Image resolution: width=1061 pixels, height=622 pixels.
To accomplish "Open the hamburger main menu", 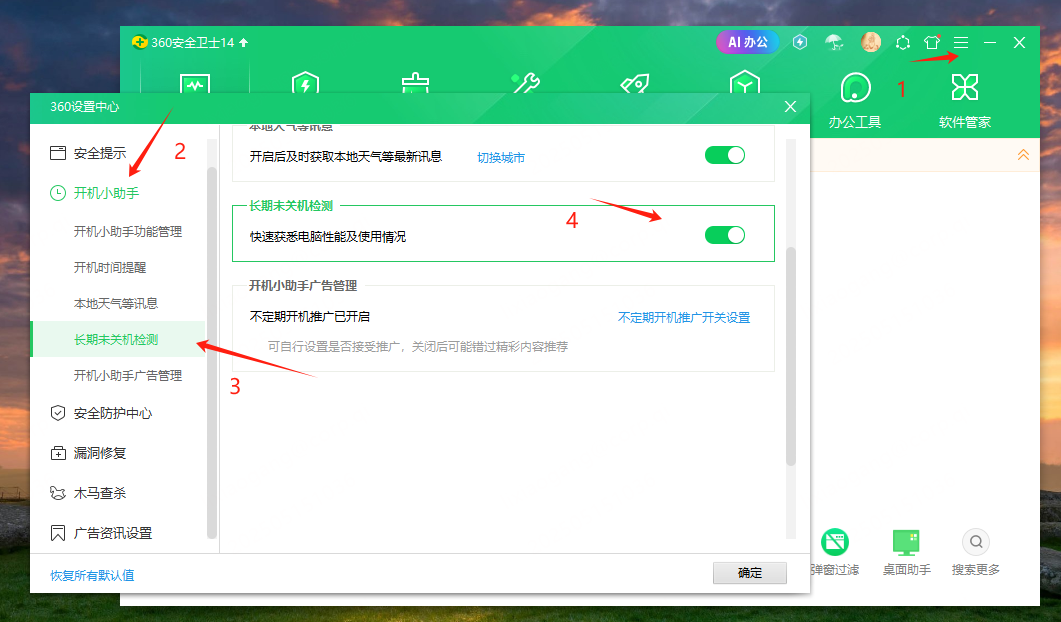I will click(961, 43).
